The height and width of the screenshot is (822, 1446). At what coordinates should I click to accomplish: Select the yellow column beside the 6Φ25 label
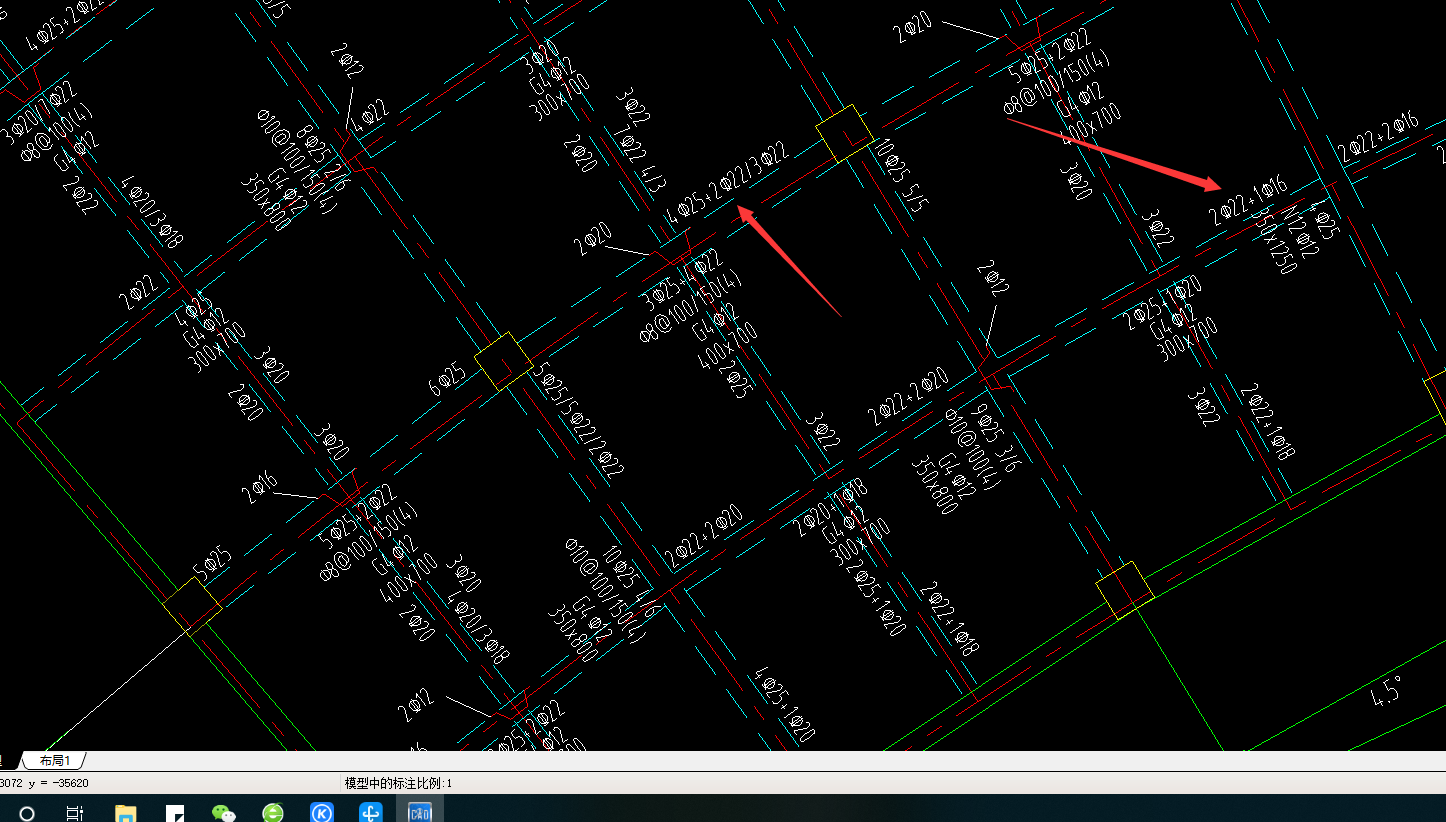[x=503, y=361]
